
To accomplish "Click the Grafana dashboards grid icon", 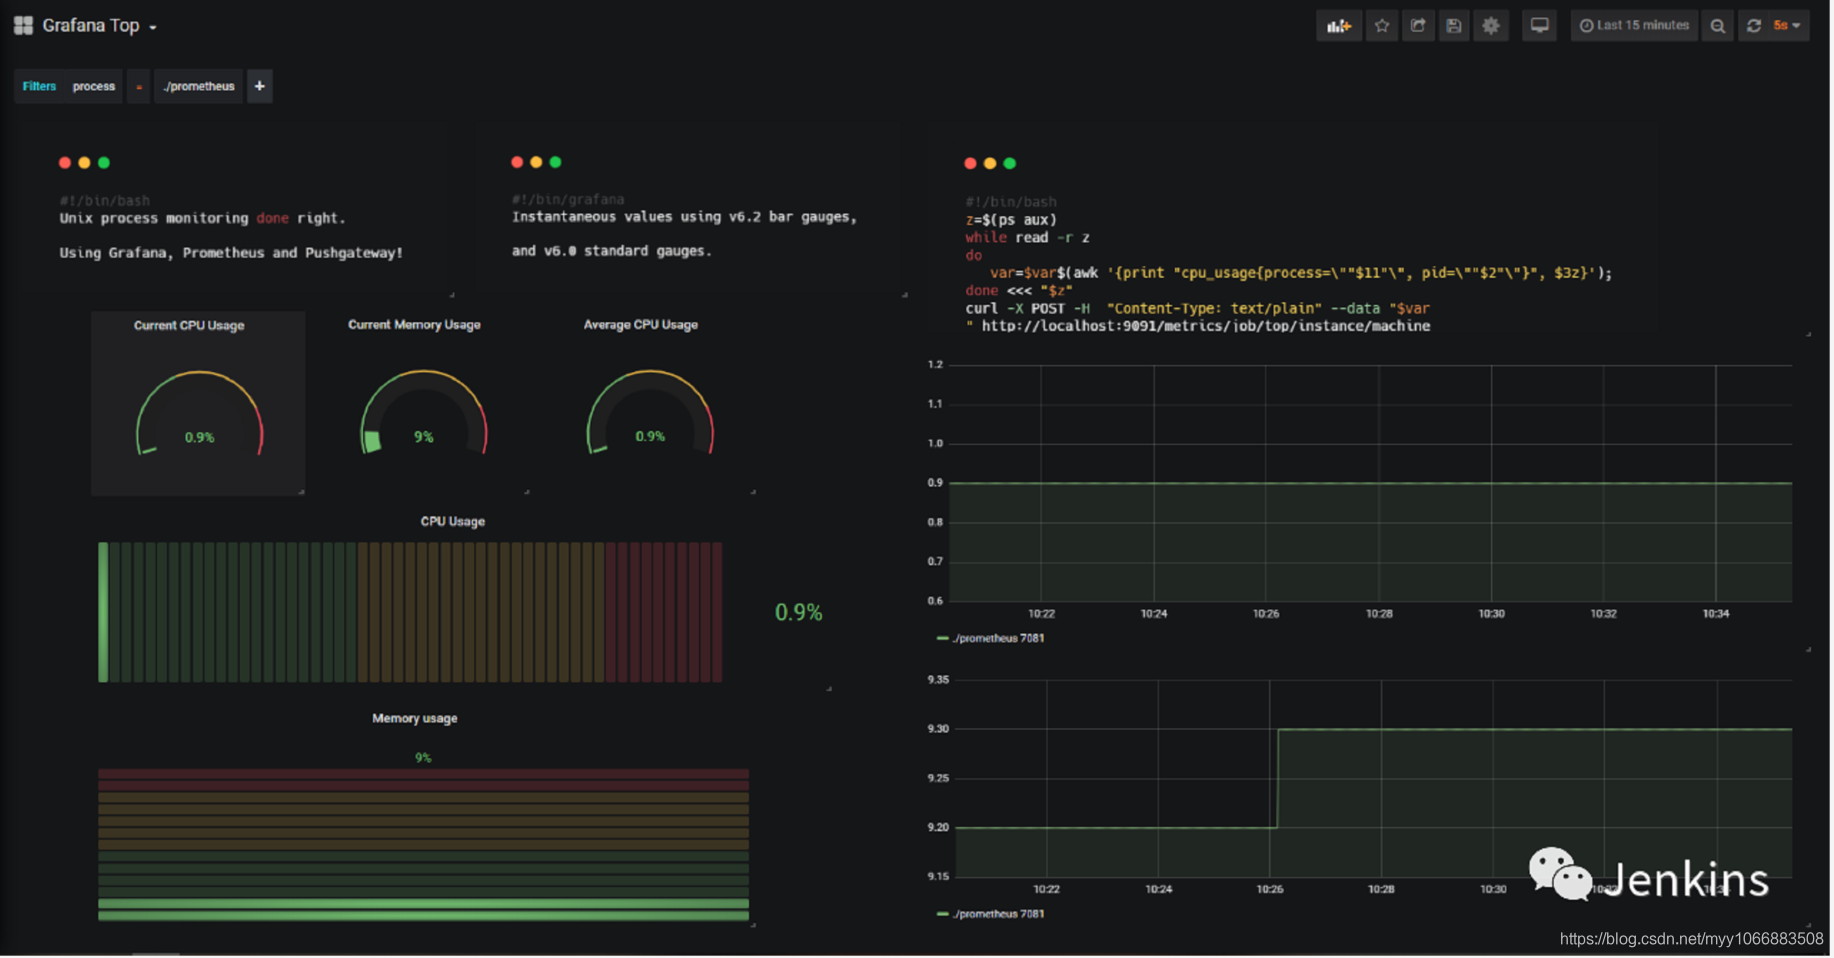I will tap(23, 25).
